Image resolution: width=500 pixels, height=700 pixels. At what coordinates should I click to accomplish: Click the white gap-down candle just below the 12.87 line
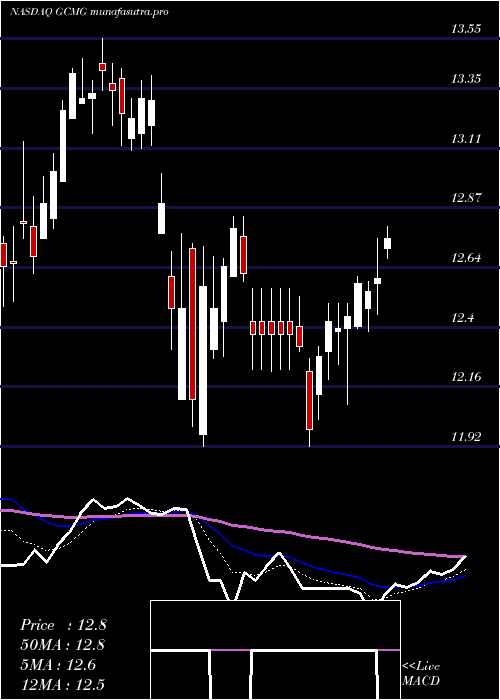pos(161,218)
